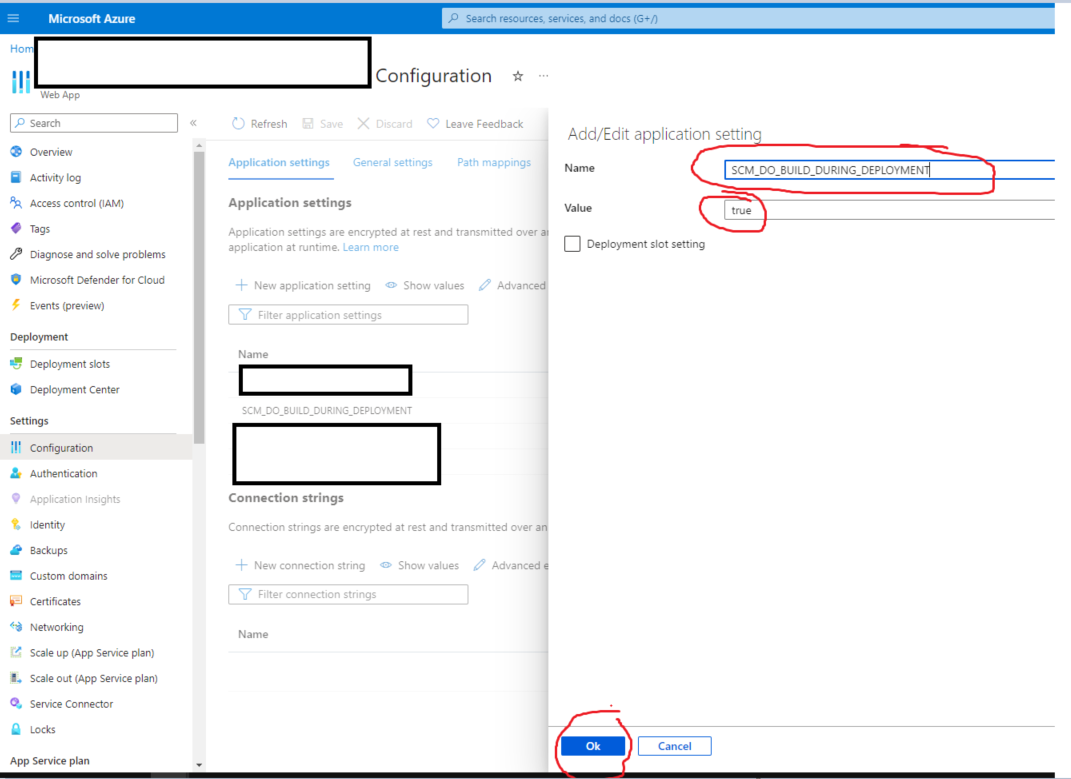Click the sidebar Search box

click(94, 123)
